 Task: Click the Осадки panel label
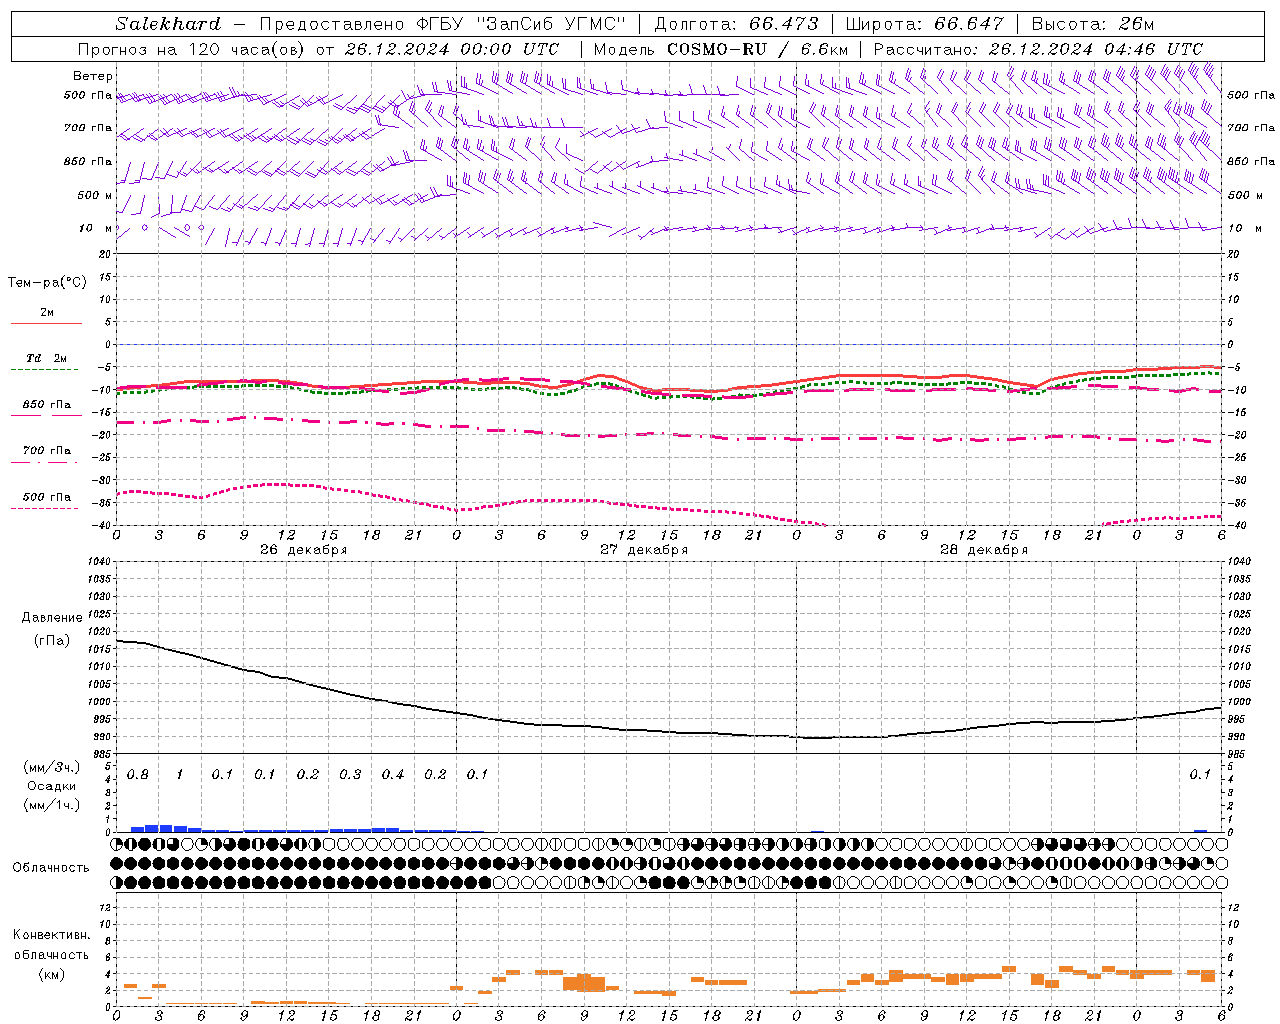click(51, 786)
